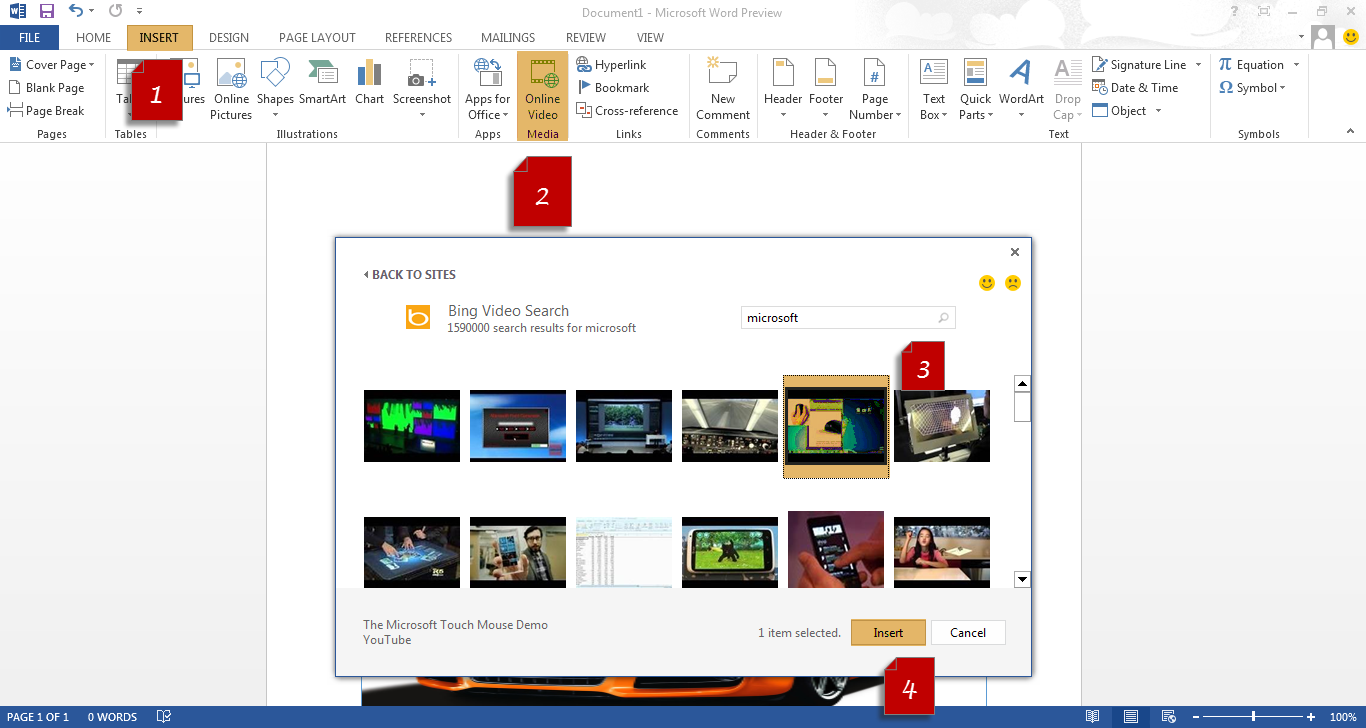
Task: Expand the Equation dropdown arrow
Action: pos(1296,65)
